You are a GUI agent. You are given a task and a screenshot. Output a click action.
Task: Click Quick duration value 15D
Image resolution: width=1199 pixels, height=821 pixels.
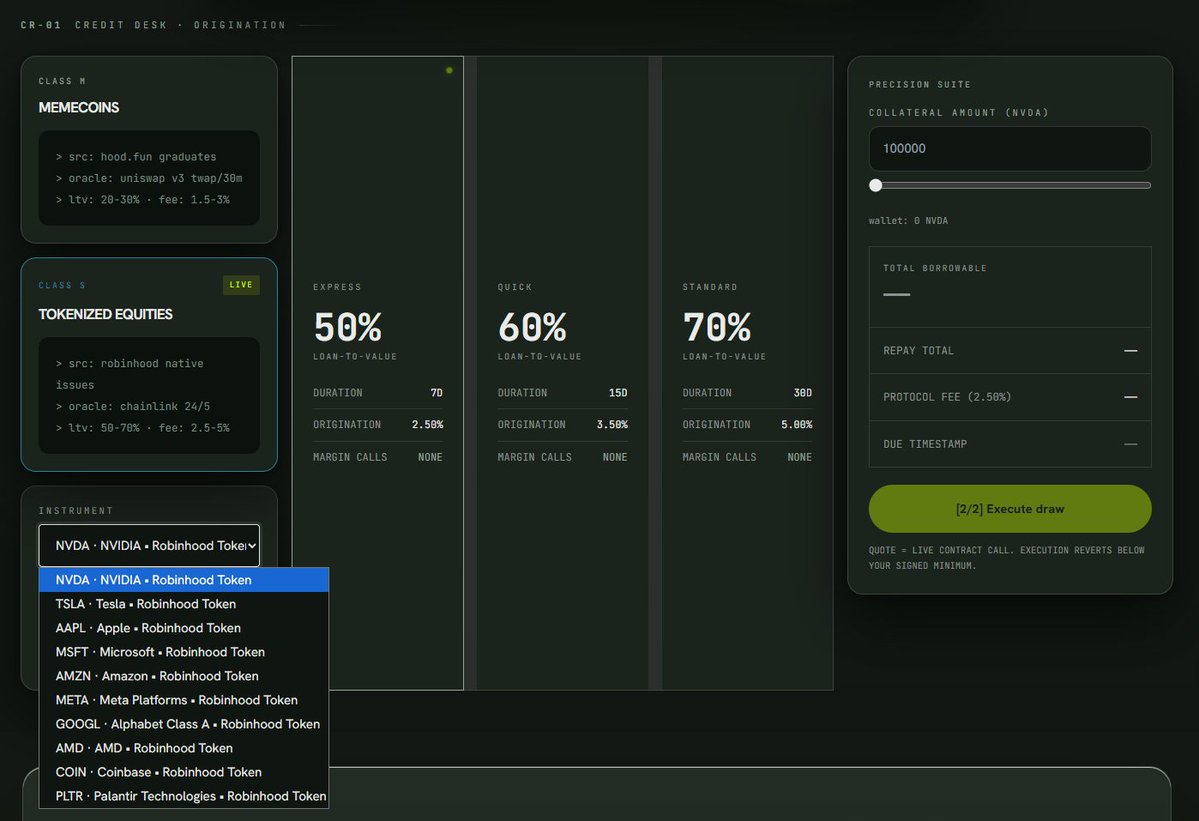(618, 393)
